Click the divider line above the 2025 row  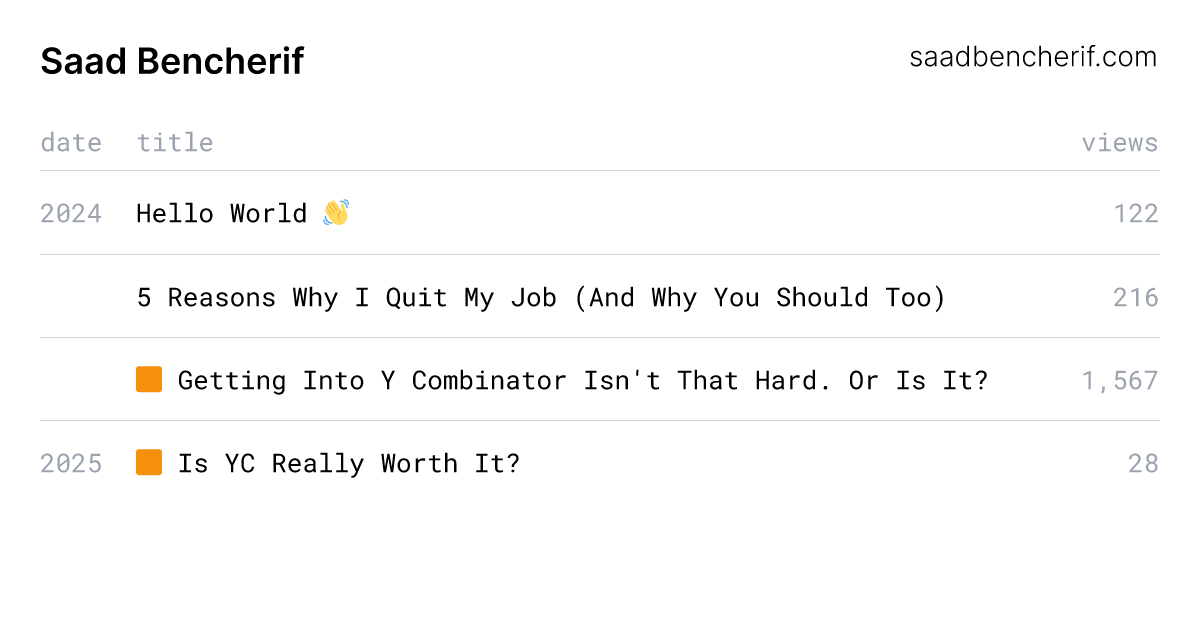click(600, 421)
